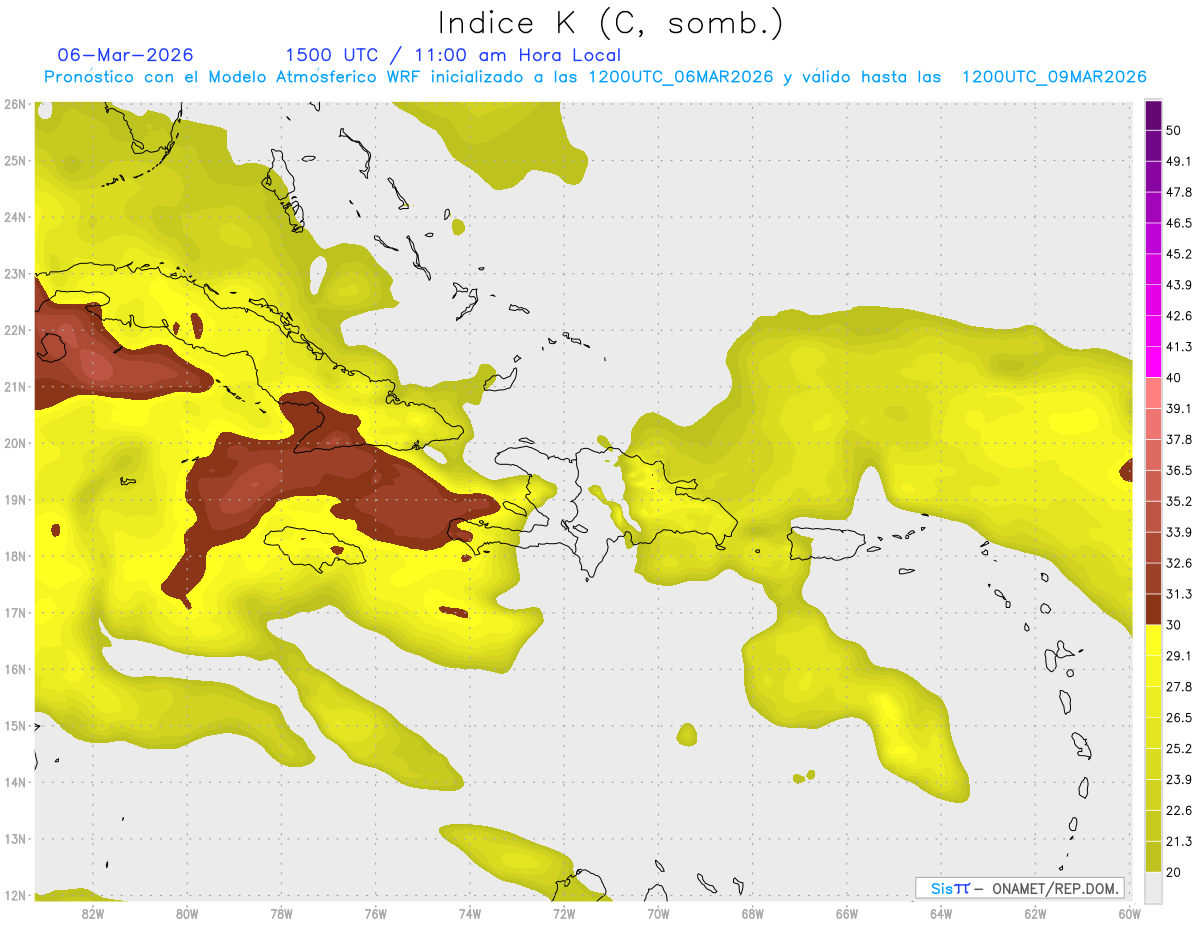Click the longitude label '60W'
The height and width of the screenshot is (927, 1200).
[x=1130, y=913]
